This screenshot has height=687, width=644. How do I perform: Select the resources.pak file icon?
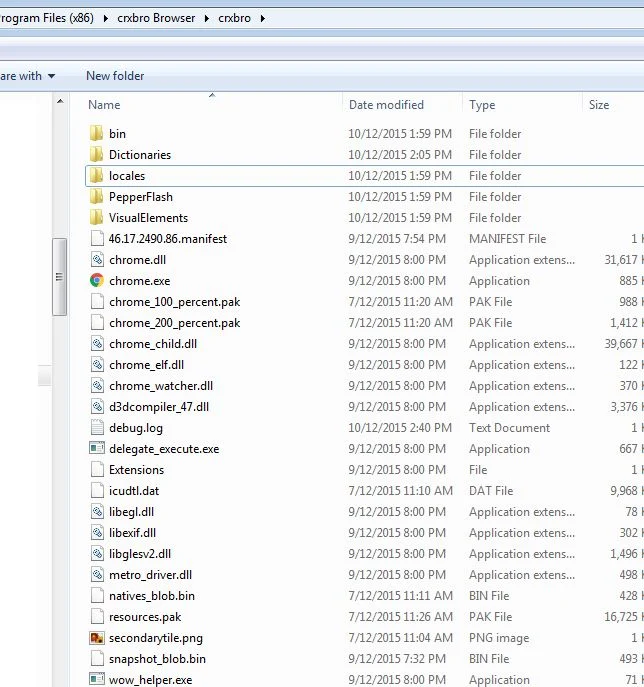97,617
